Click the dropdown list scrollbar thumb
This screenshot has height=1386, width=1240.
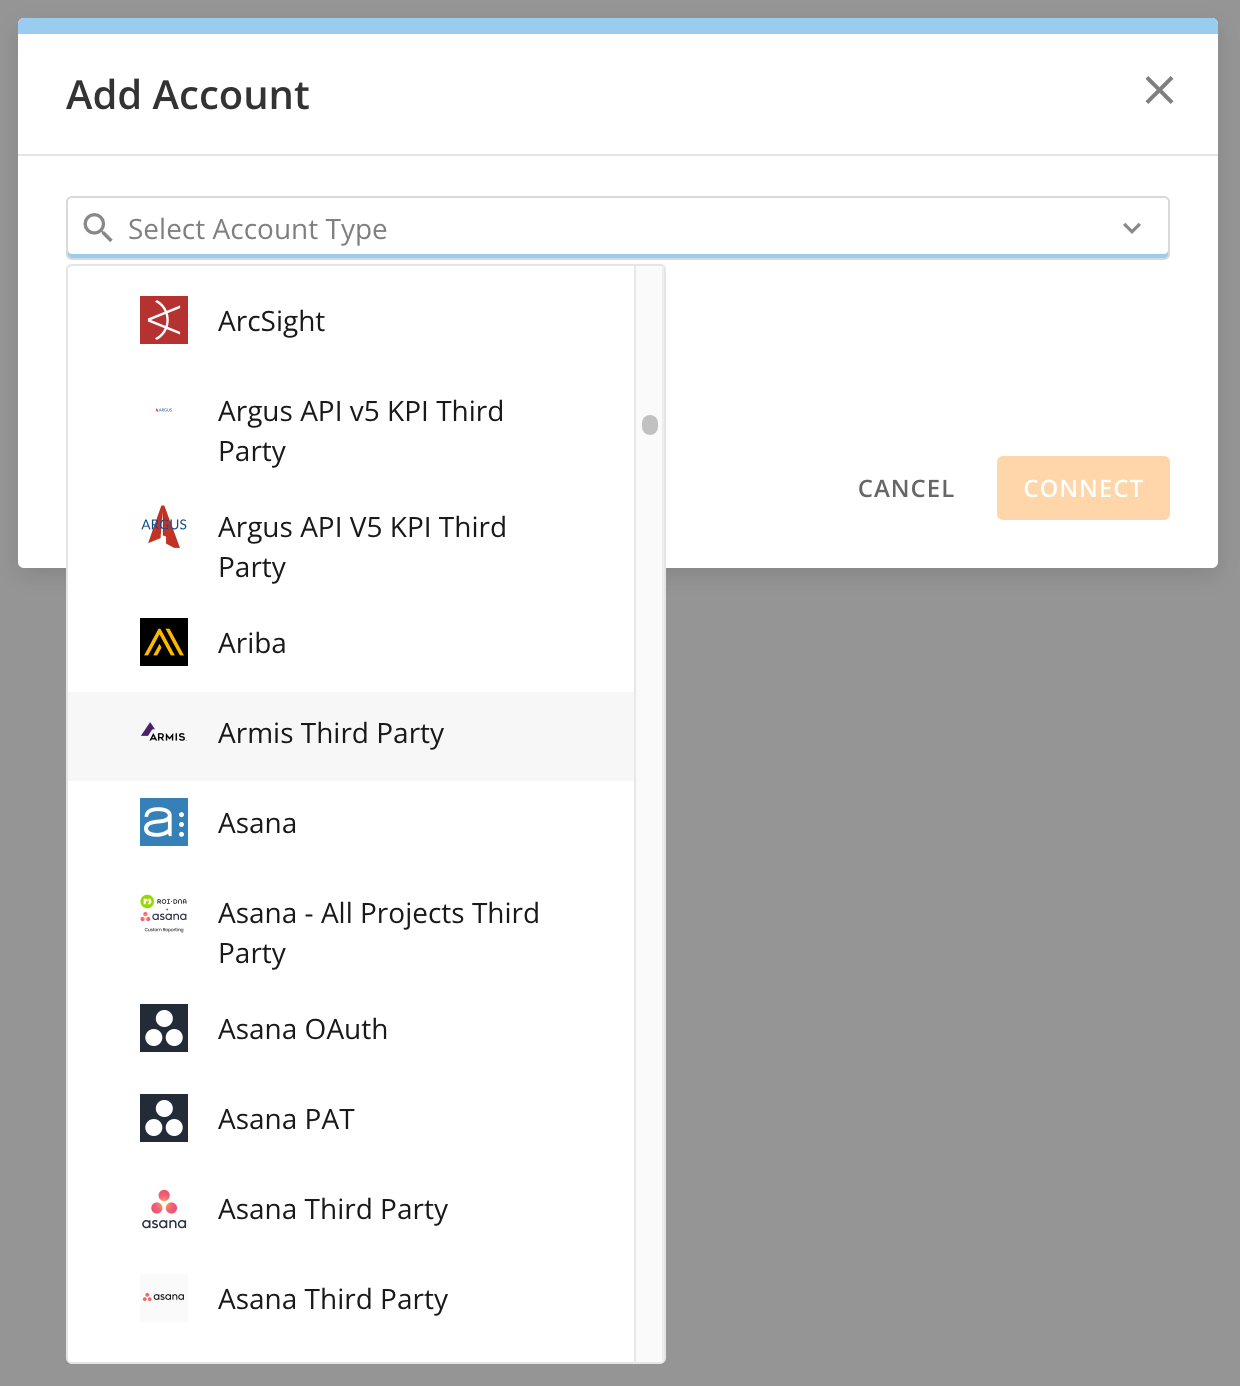[x=650, y=425]
